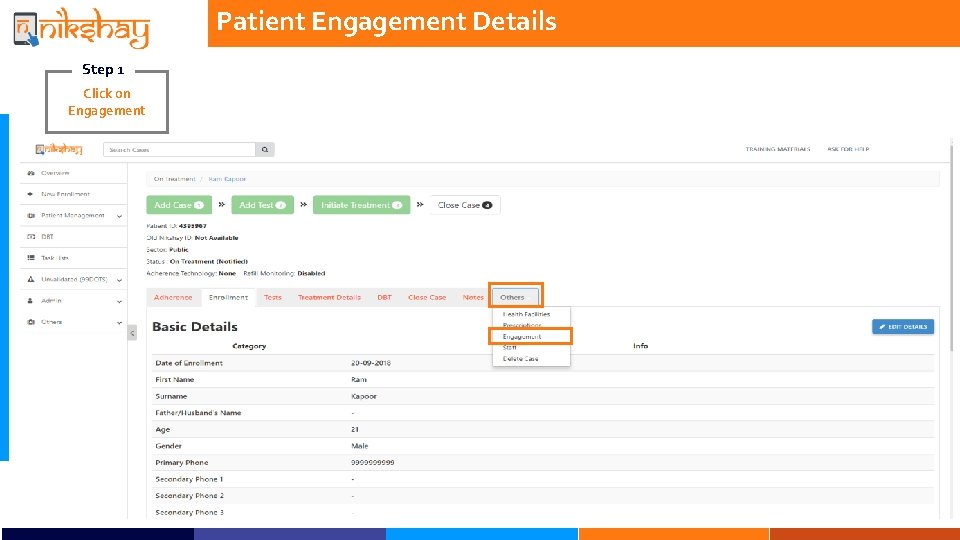
Task: Click the Date of Enrollment value
Action: tap(371, 363)
